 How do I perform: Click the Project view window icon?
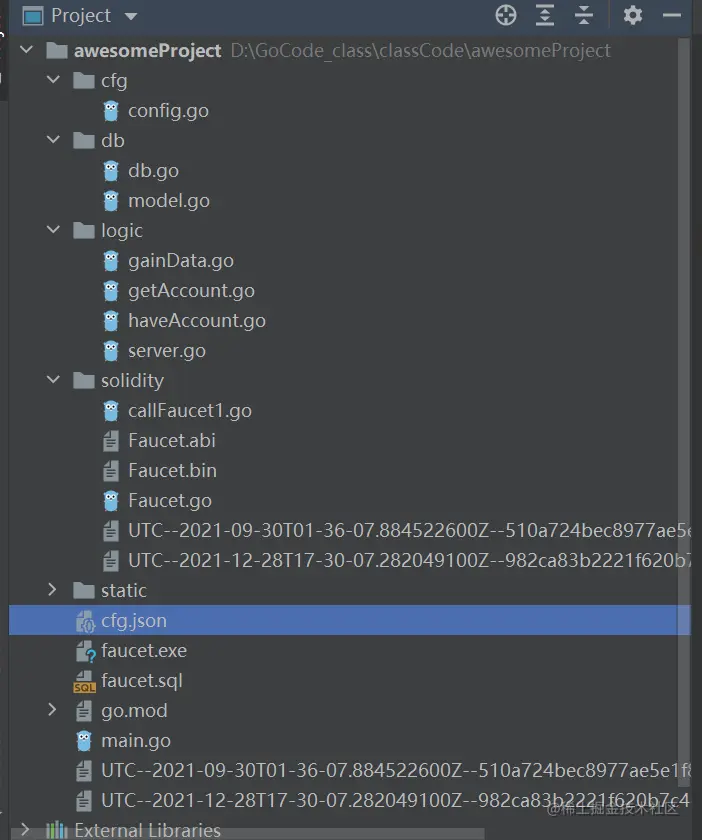click(x=33, y=16)
